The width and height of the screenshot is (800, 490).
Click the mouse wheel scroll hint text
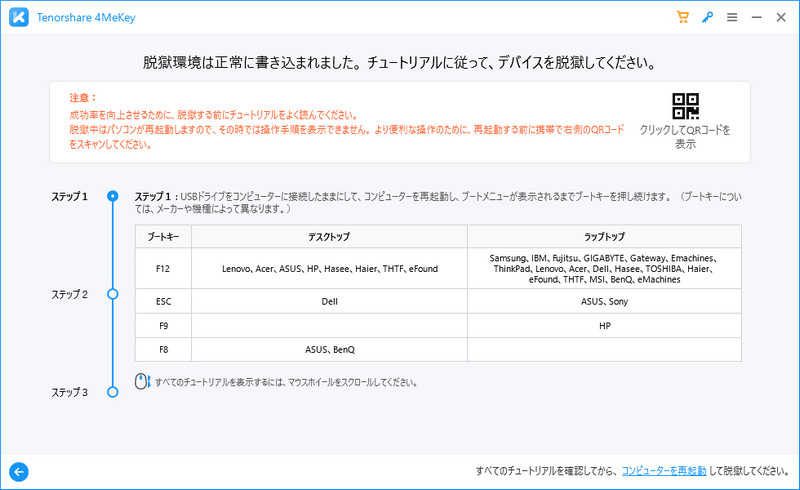[x=286, y=382]
